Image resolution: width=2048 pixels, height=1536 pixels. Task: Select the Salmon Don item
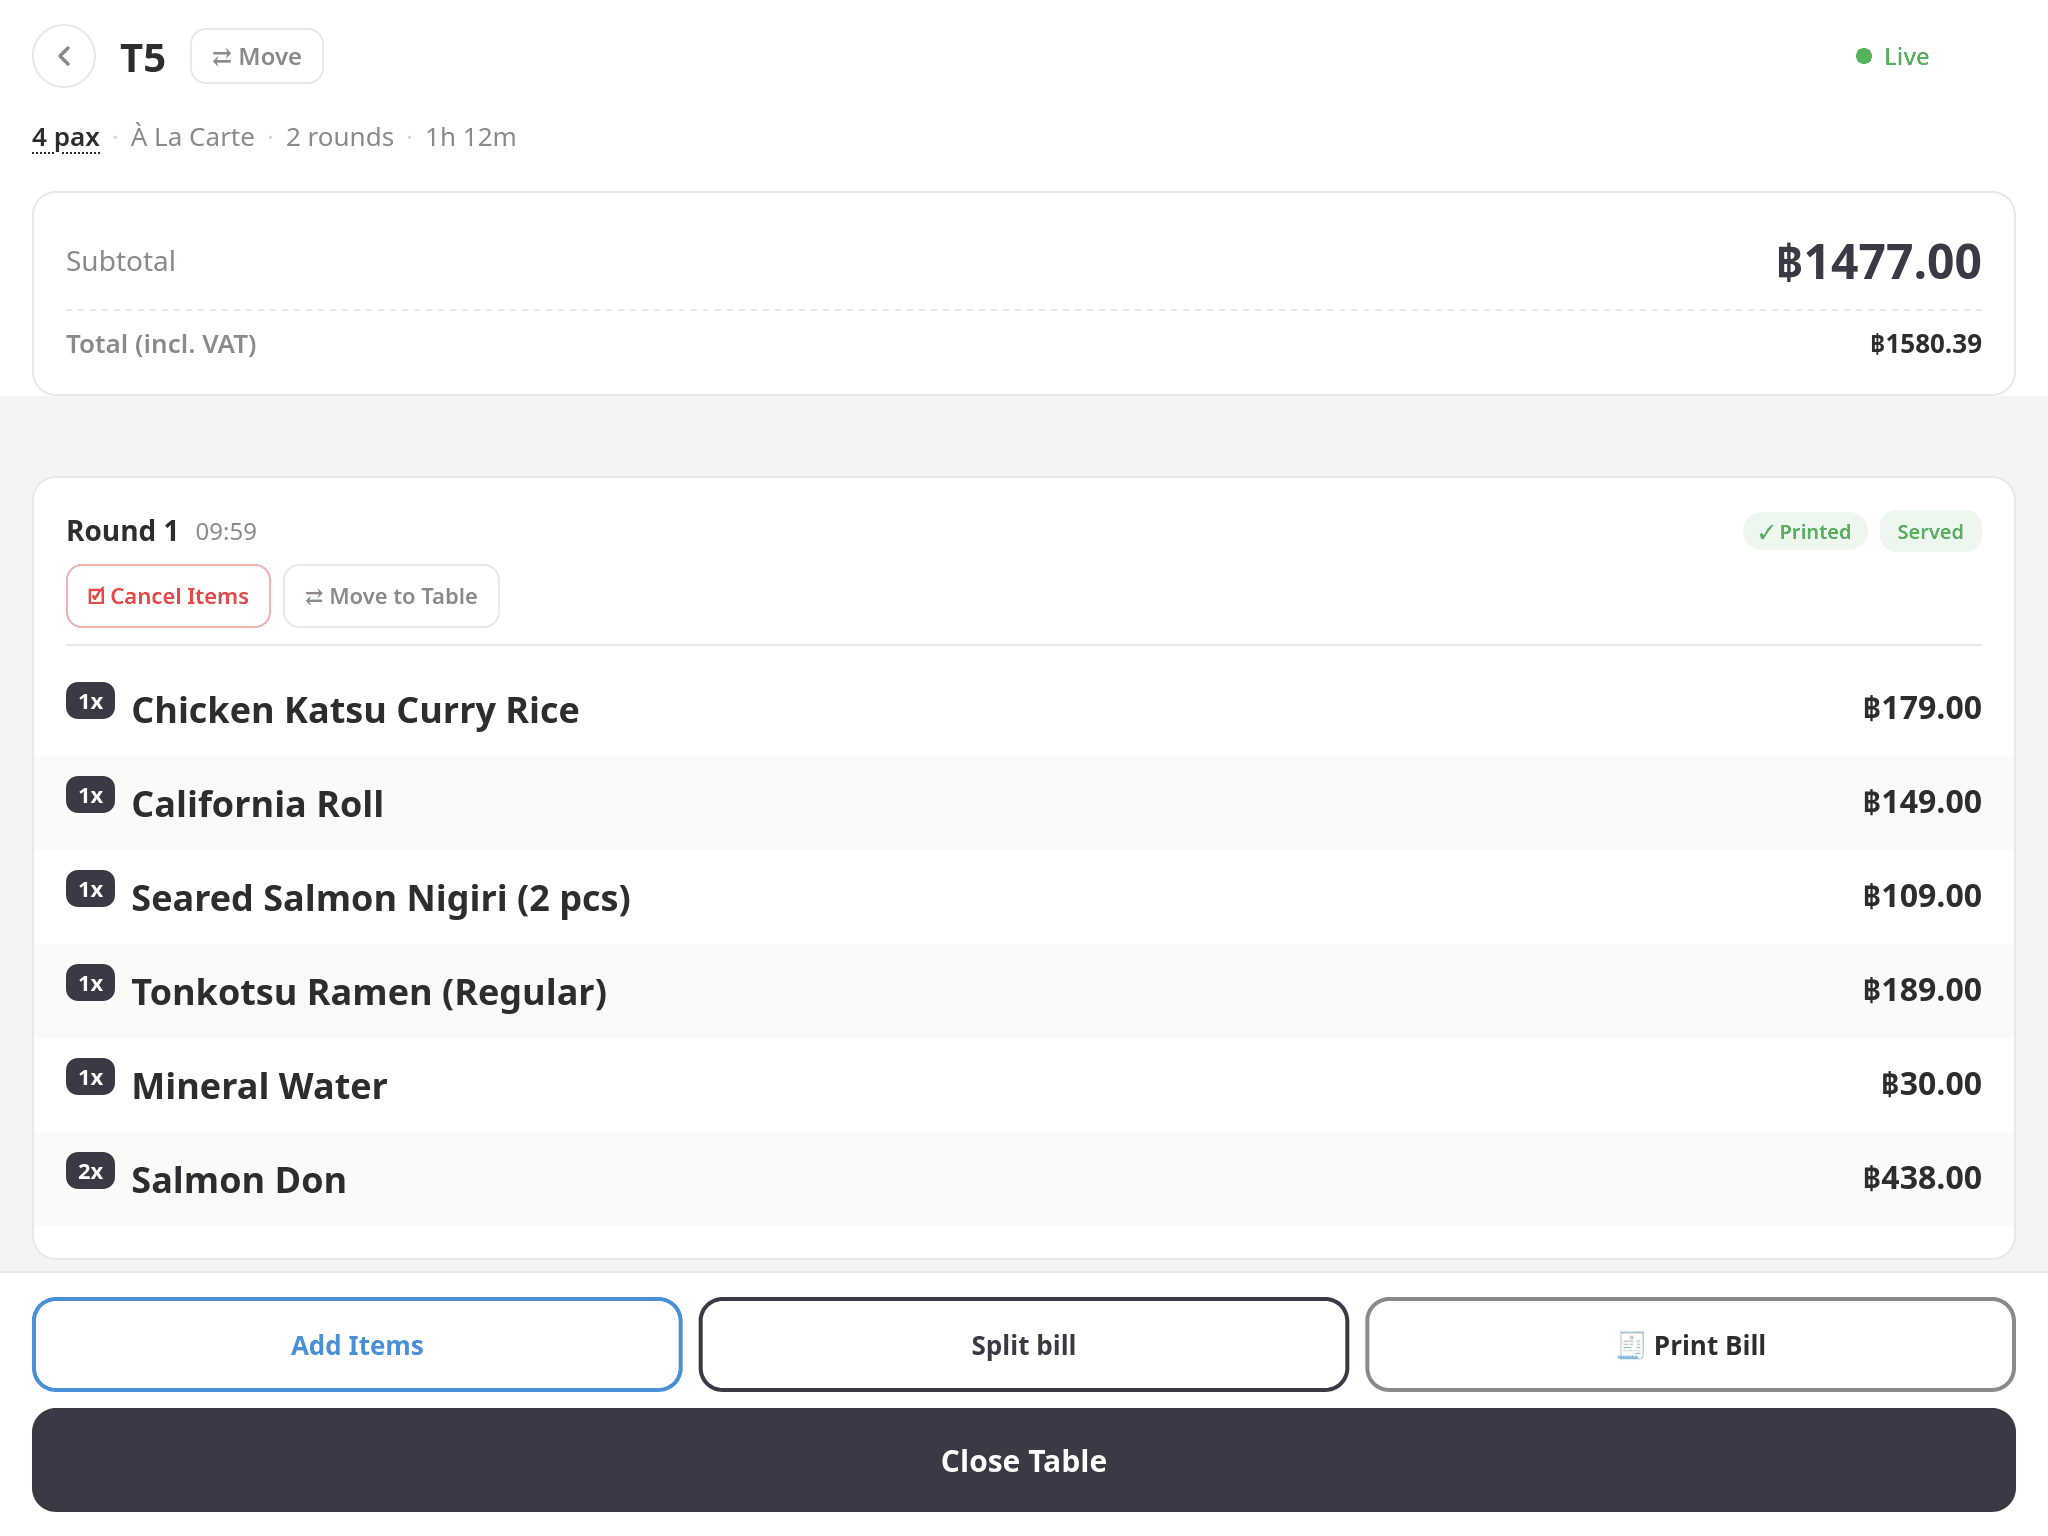point(1024,1179)
